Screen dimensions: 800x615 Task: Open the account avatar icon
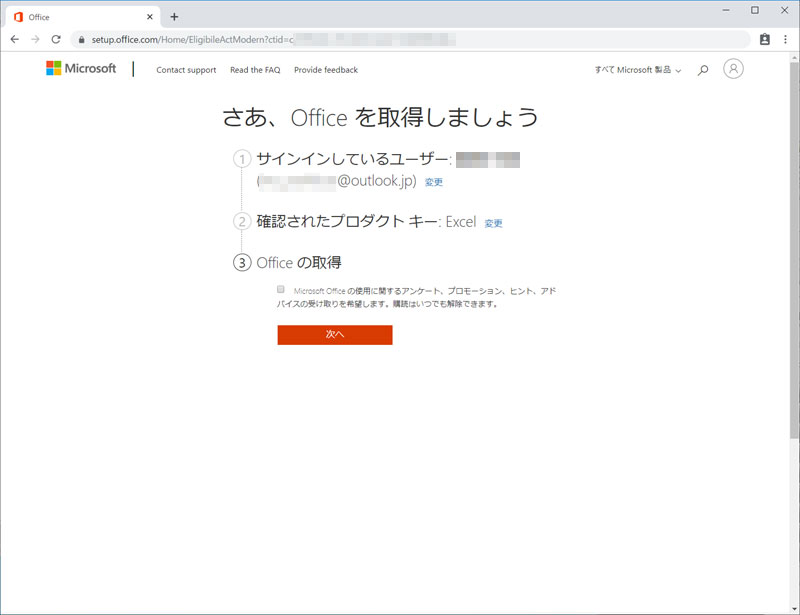733,68
